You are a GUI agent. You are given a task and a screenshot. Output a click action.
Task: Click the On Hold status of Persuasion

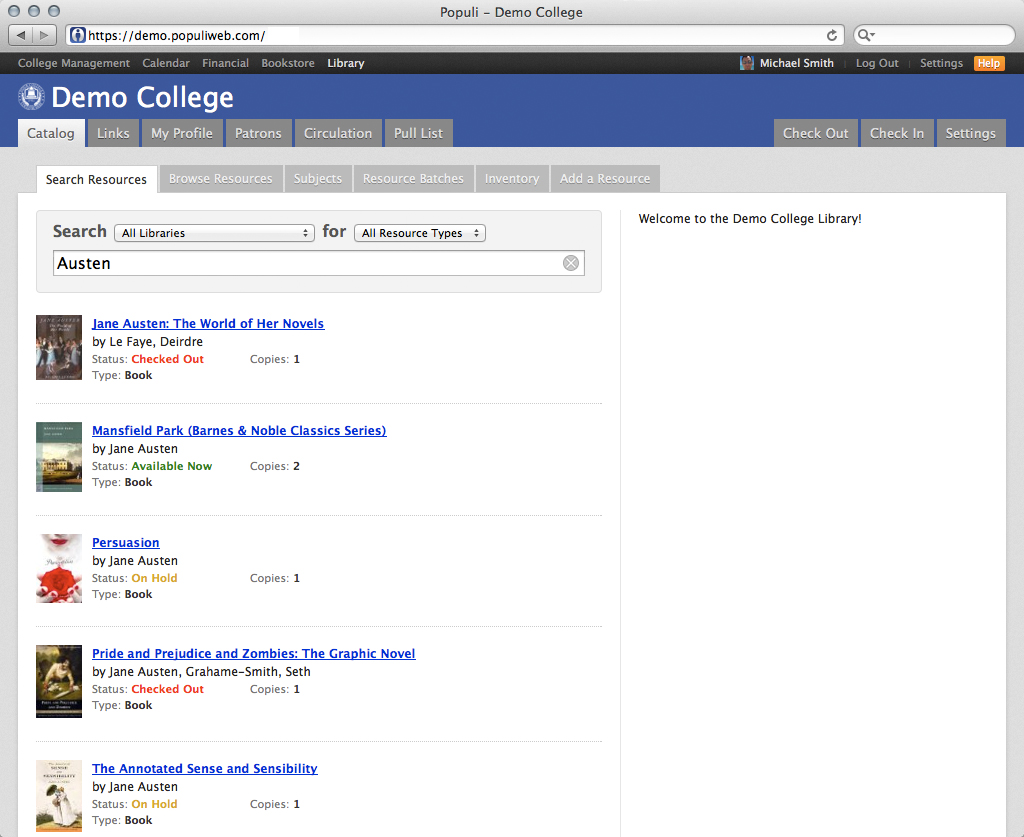pyautogui.click(x=154, y=578)
